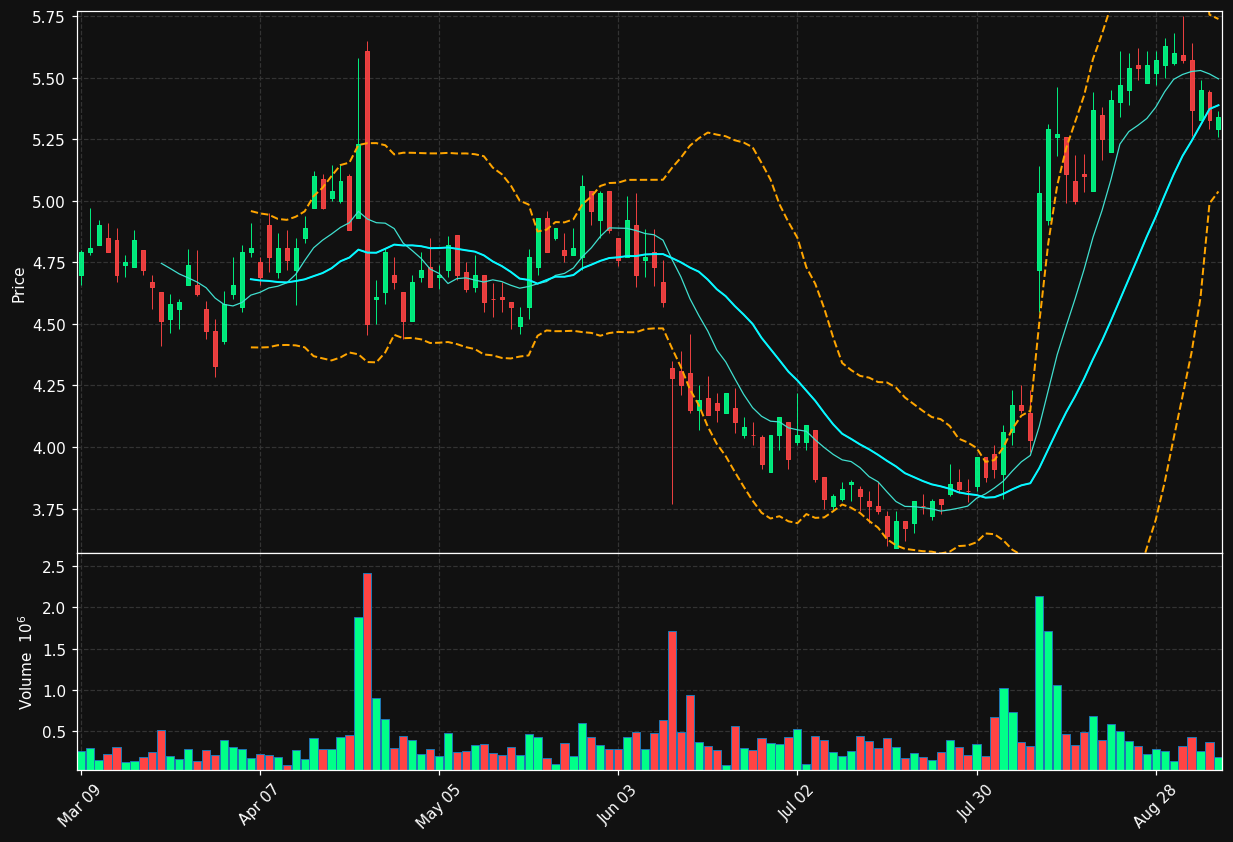Click the 5.25 price axis label
The image size is (1233, 842).
point(50,140)
